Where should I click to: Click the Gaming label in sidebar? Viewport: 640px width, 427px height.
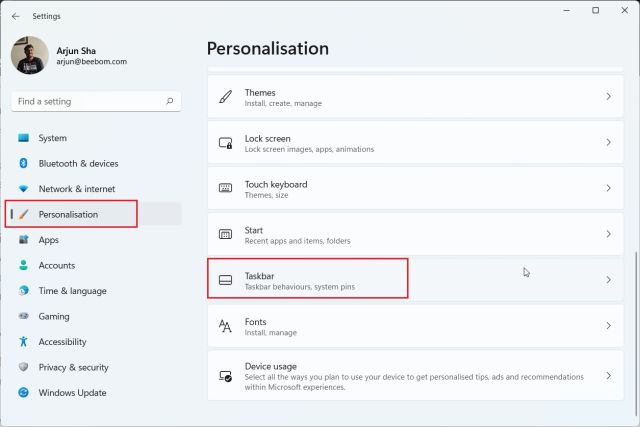(x=54, y=316)
